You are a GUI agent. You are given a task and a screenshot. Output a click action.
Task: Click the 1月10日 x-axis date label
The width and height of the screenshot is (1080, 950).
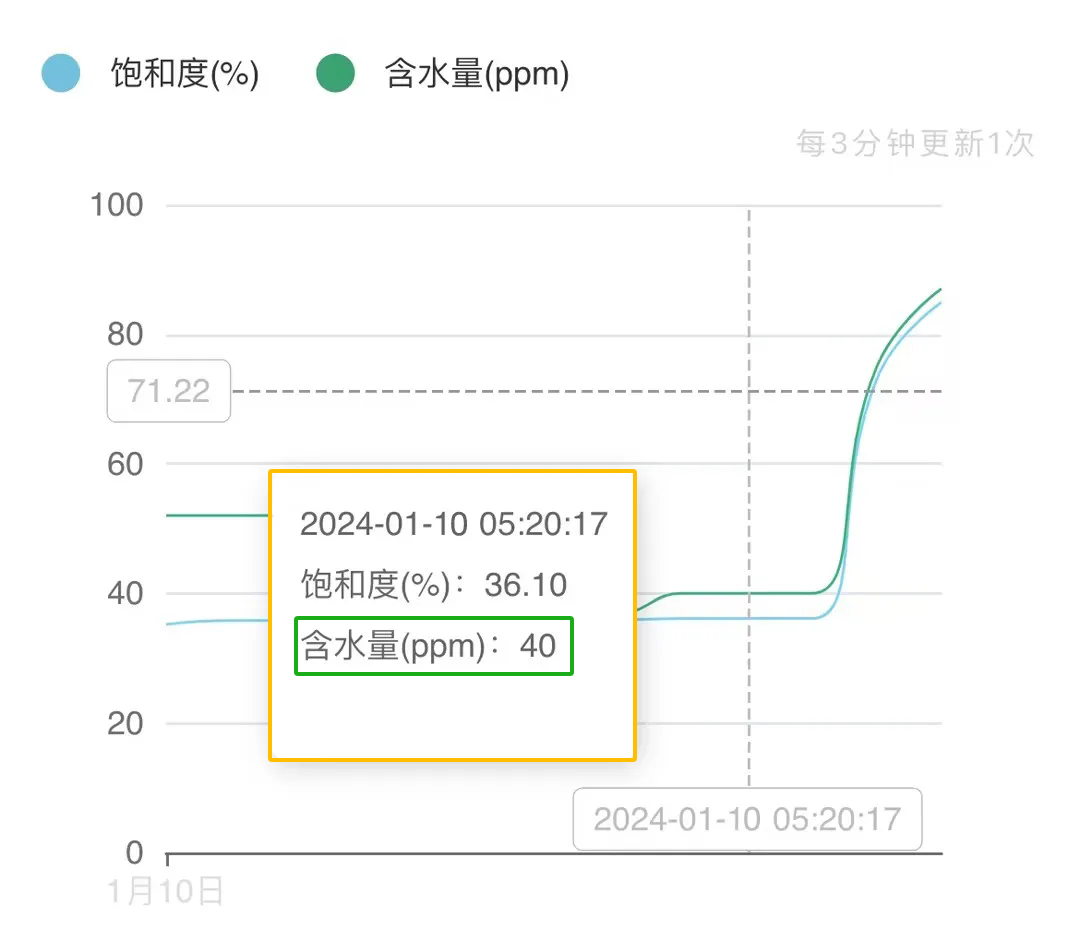(165, 890)
